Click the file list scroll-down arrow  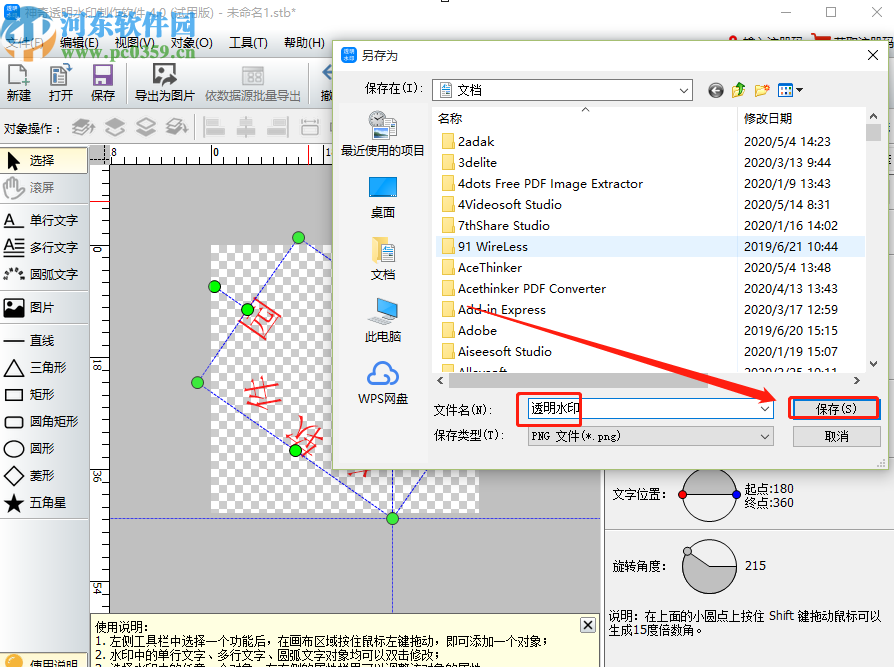(x=873, y=364)
